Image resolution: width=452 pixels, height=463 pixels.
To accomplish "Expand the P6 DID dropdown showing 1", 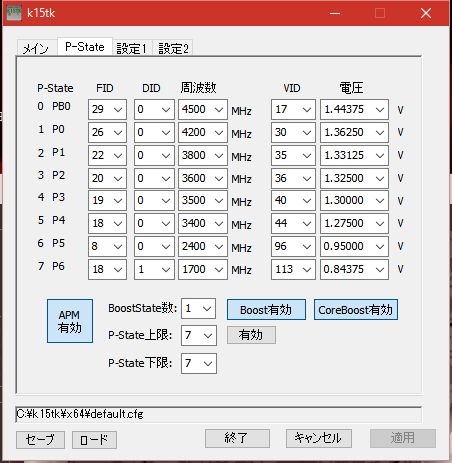I will tap(154, 269).
